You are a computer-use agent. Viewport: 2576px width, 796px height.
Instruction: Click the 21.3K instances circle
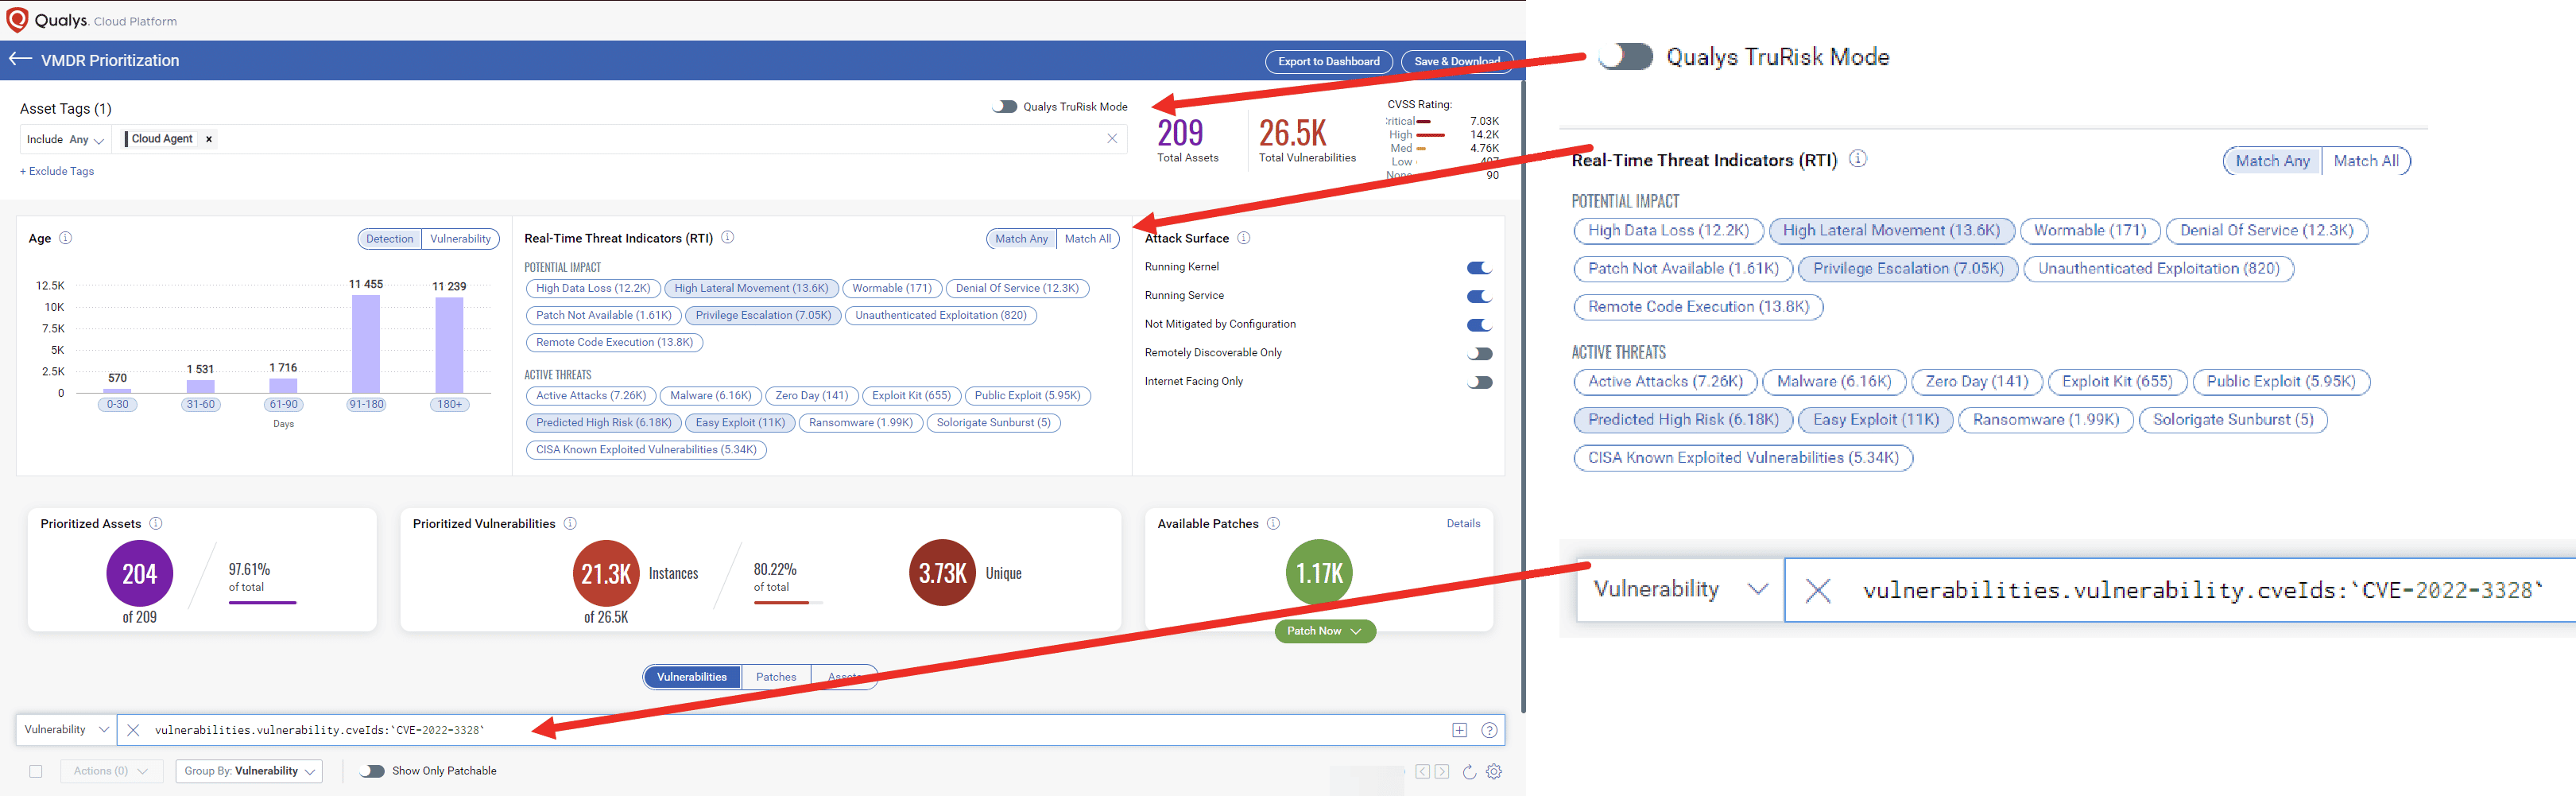point(606,573)
